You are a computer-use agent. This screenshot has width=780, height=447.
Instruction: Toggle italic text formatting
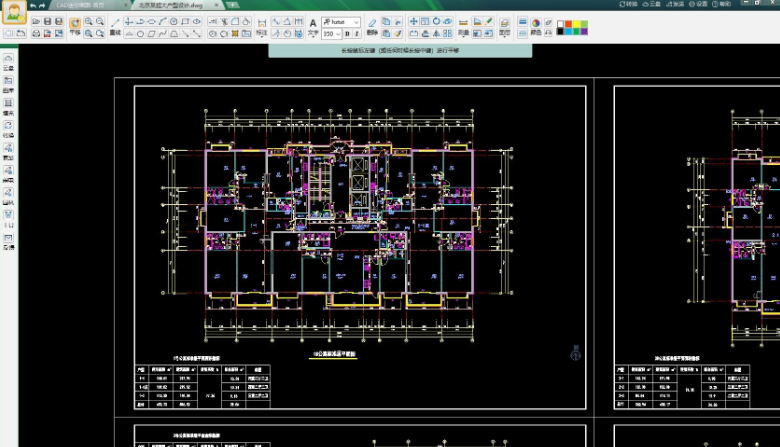[356, 34]
